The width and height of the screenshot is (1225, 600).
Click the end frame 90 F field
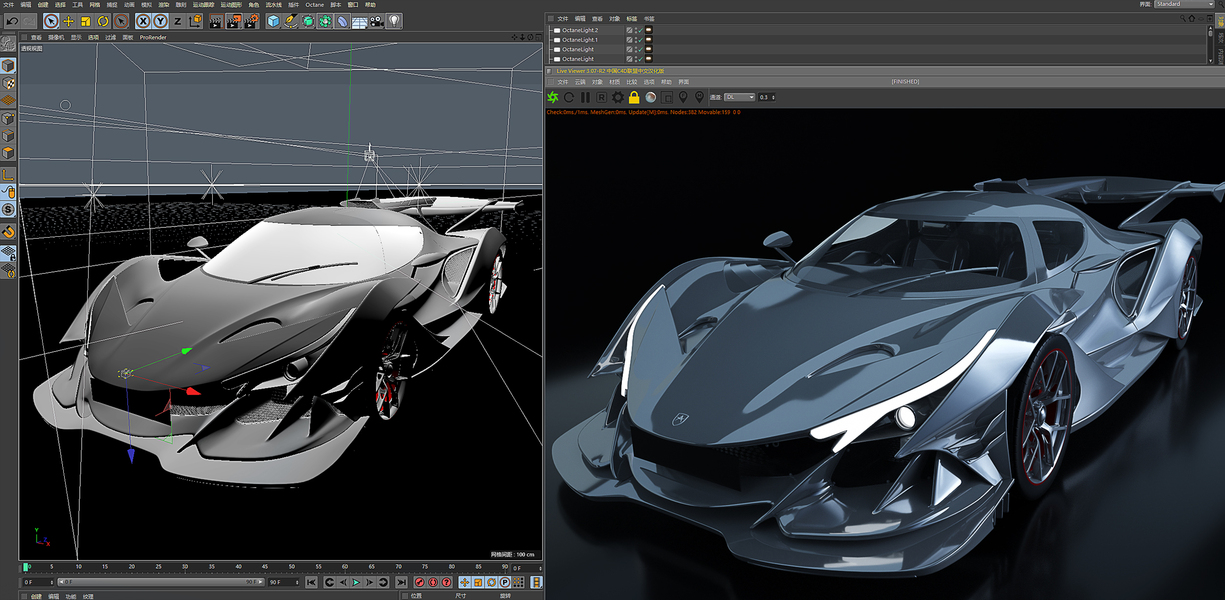(283, 582)
